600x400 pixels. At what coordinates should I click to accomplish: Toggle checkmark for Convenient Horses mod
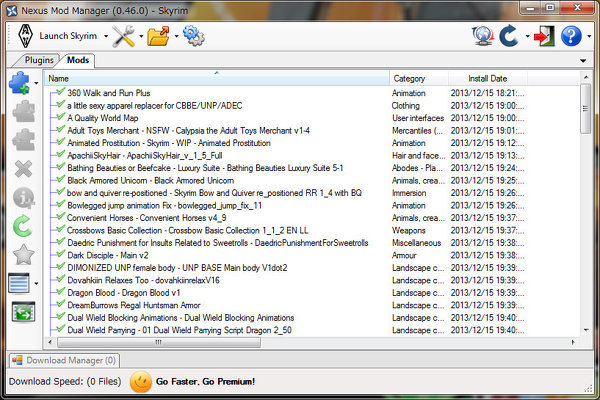coord(61,218)
